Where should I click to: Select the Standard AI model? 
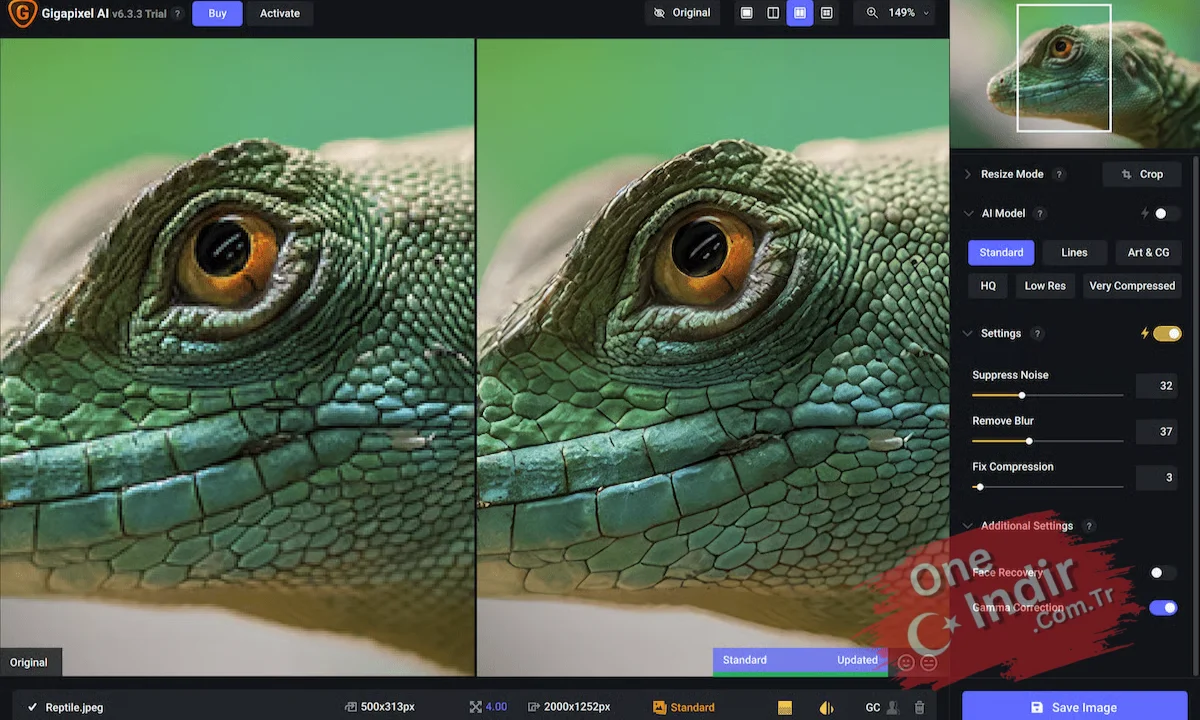click(x=1001, y=253)
